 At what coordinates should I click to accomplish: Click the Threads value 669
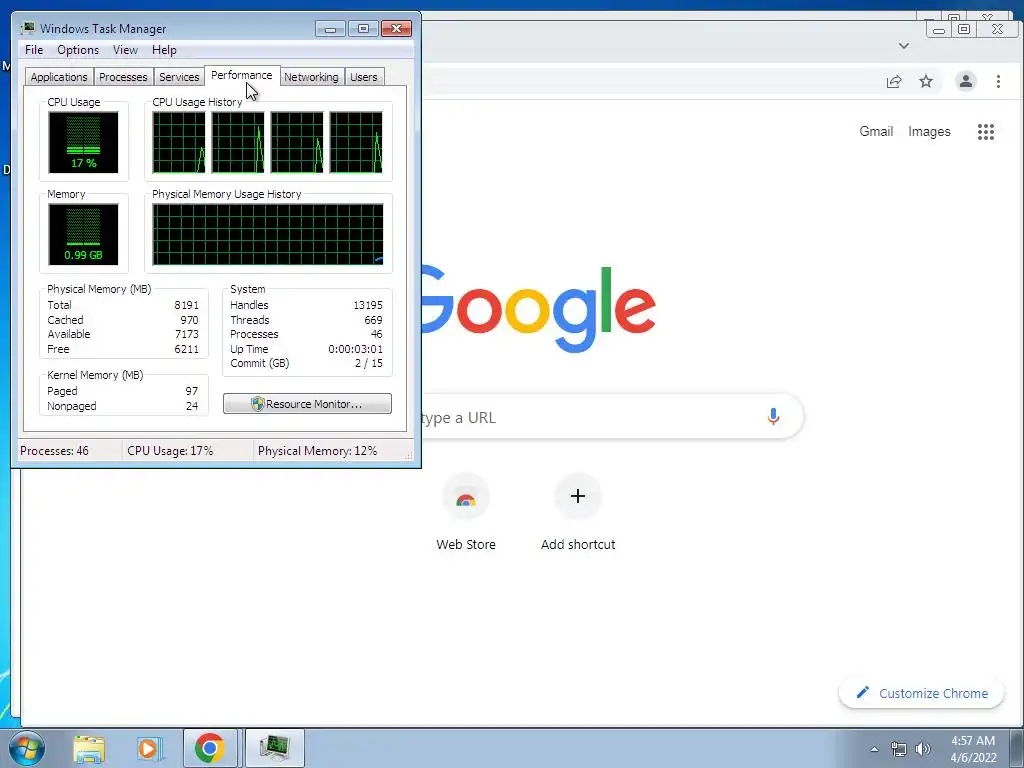tap(373, 319)
